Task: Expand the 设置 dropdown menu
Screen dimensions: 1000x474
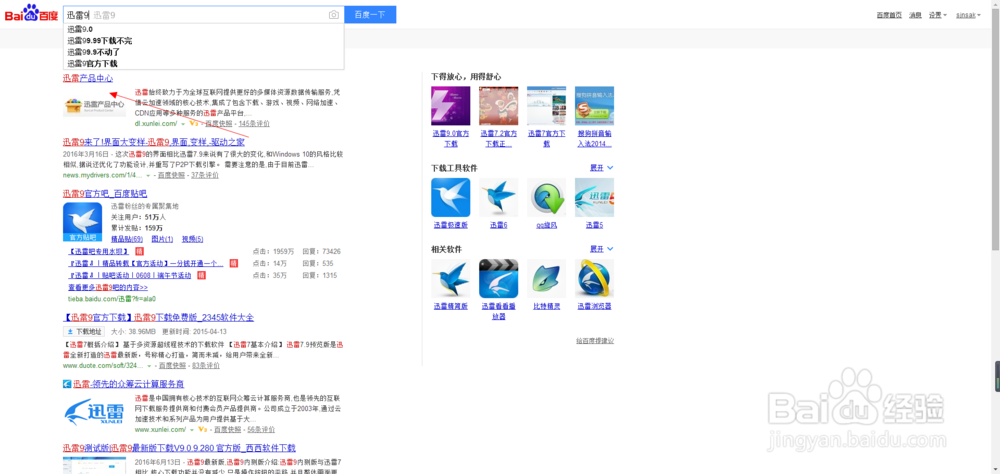Action: pyautogui.click(x=938, y=15)
